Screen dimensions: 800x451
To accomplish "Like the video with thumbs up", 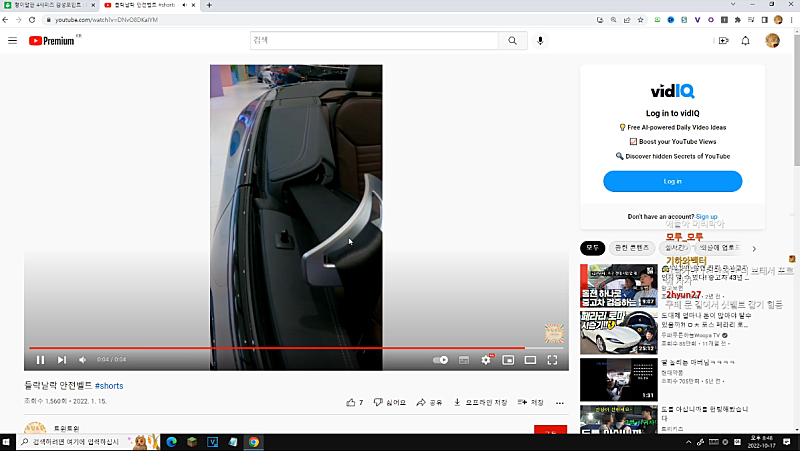I will [x=355, y=403].
